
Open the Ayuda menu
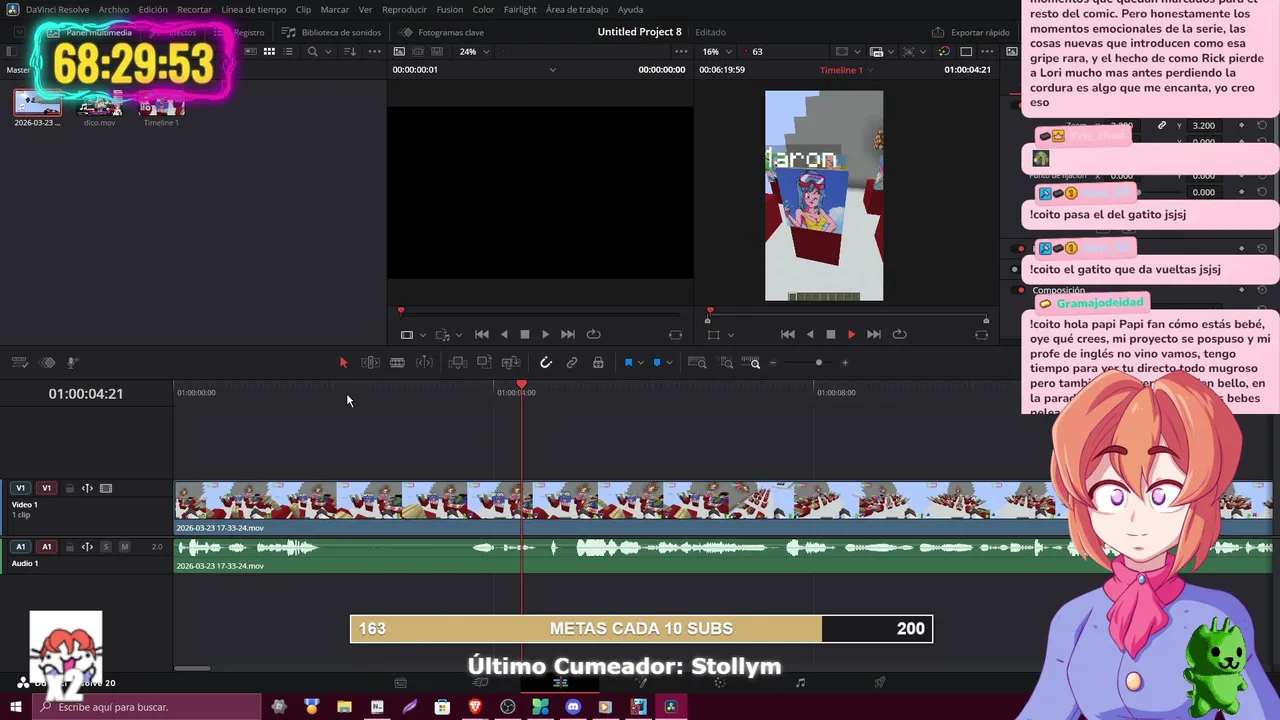630,9
